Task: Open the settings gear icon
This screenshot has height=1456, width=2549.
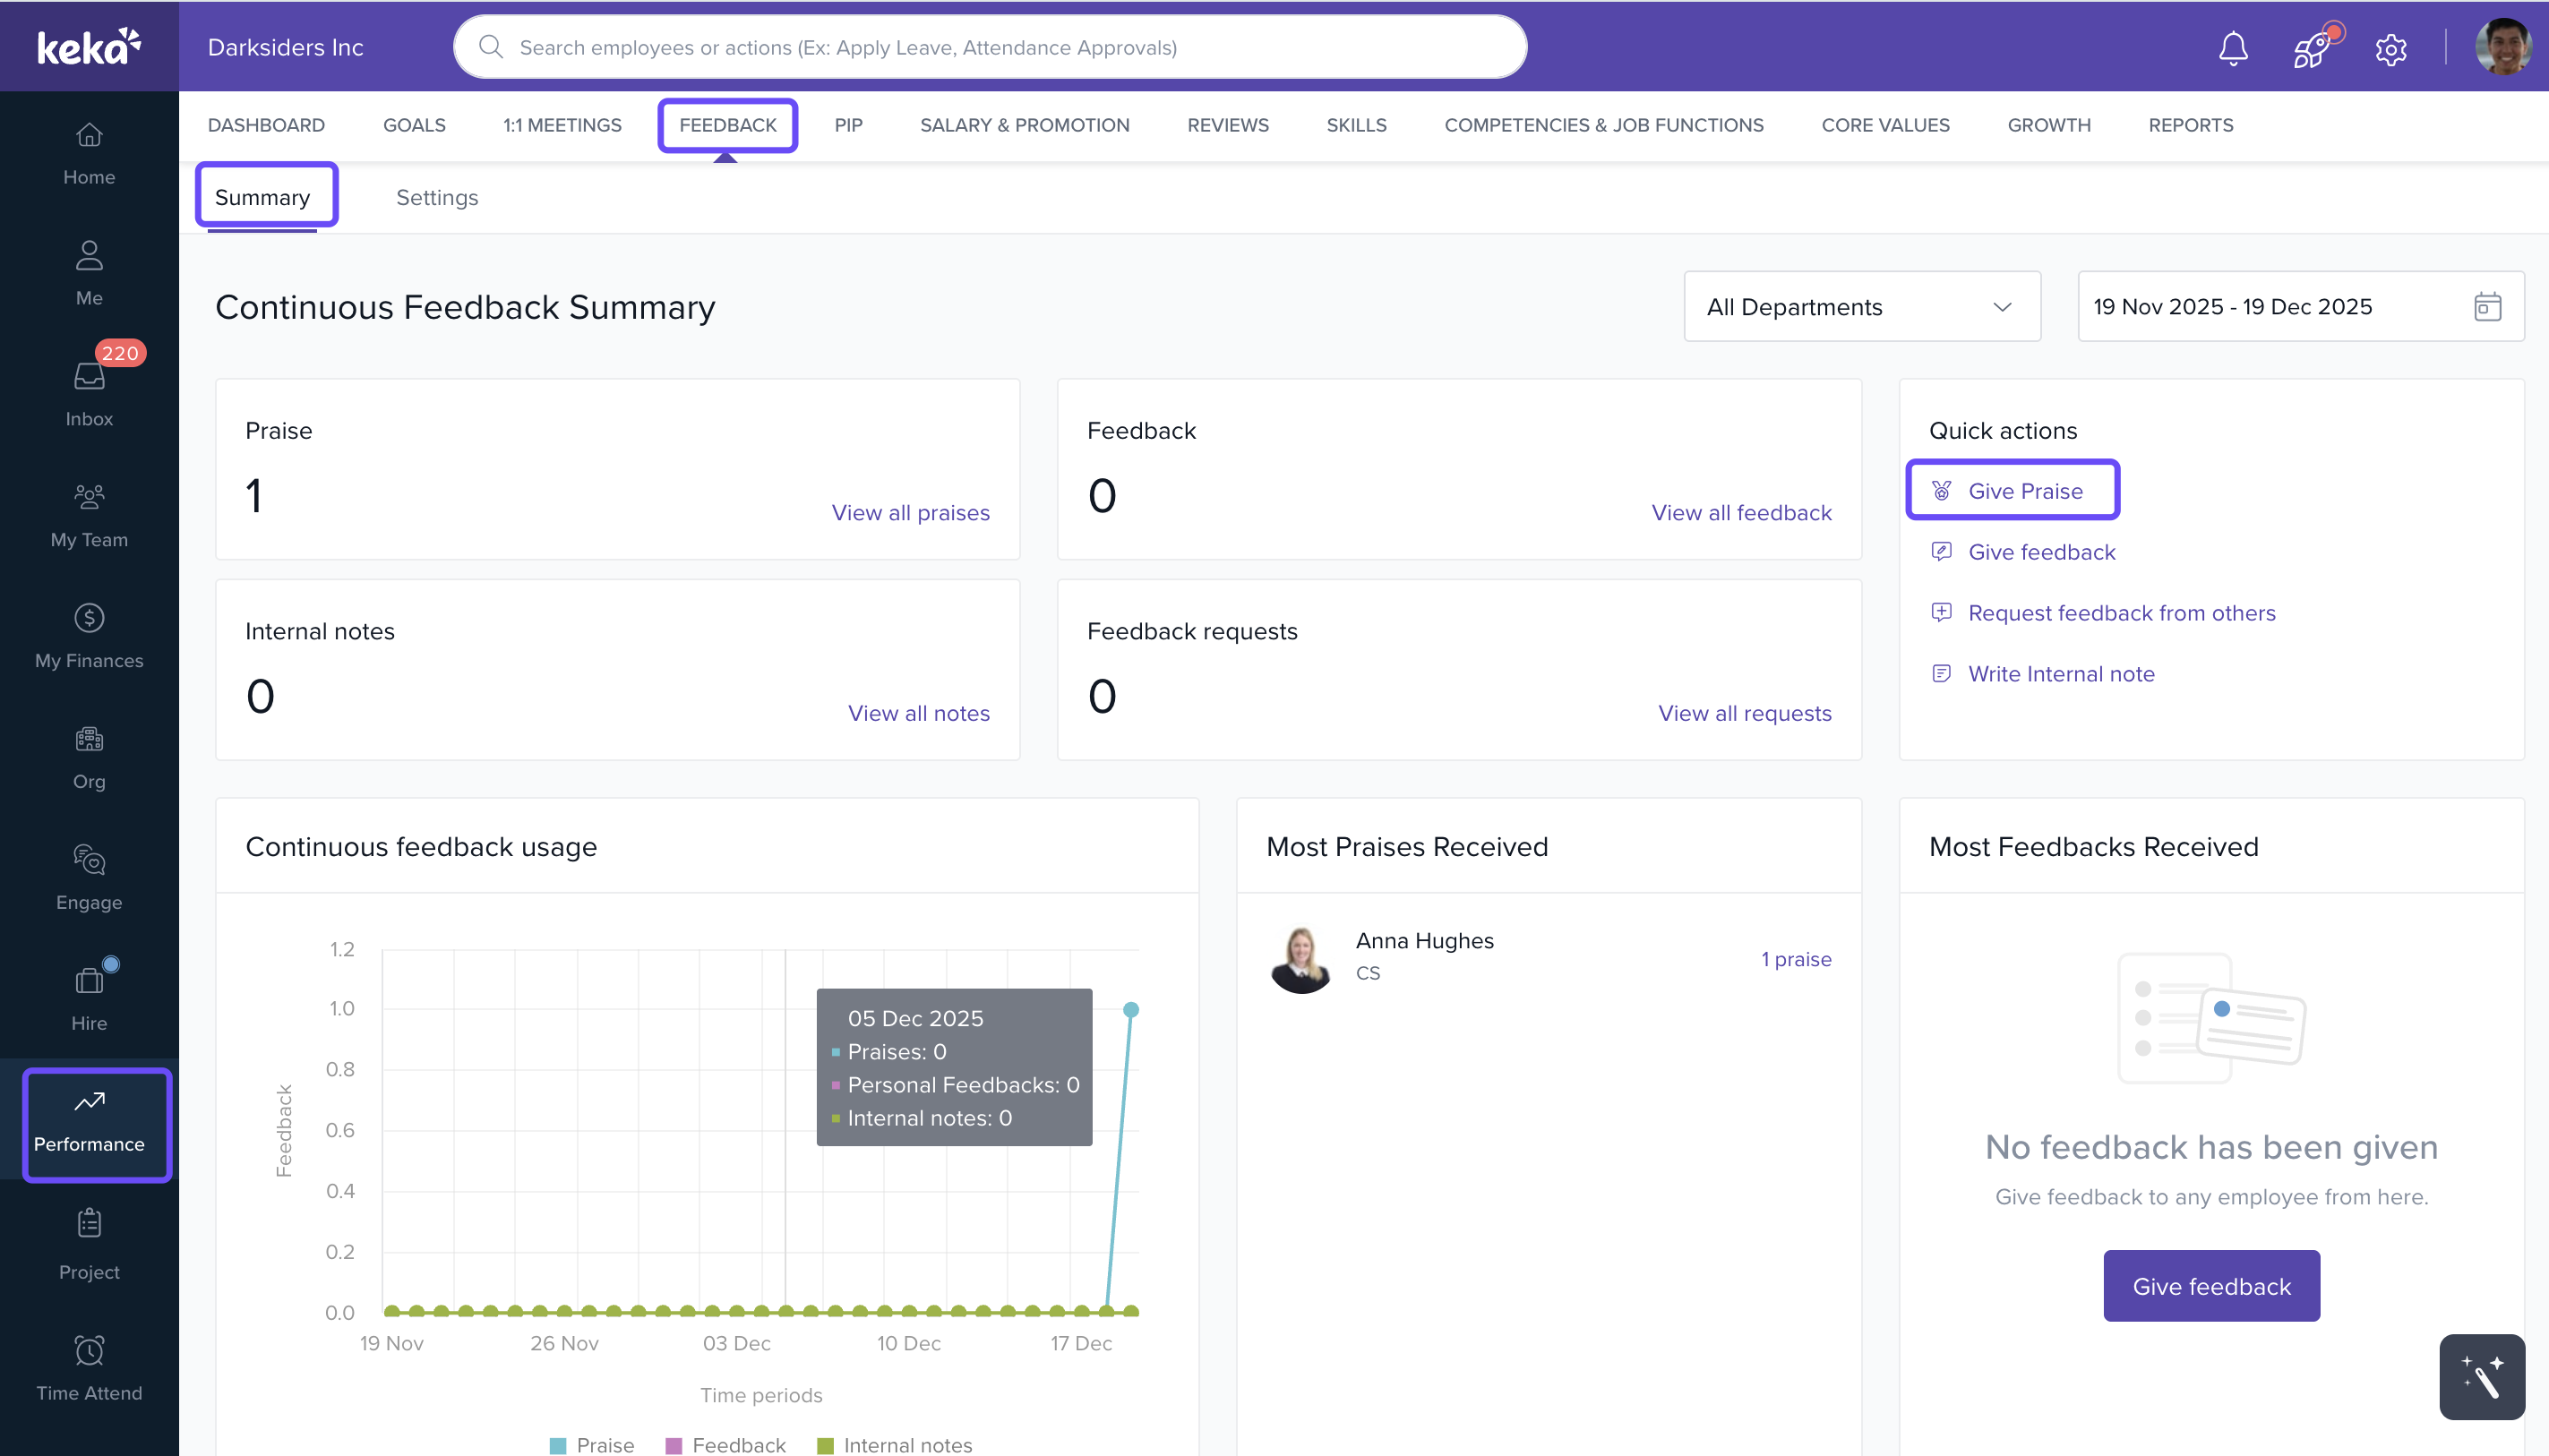Action: point(2390,48)
